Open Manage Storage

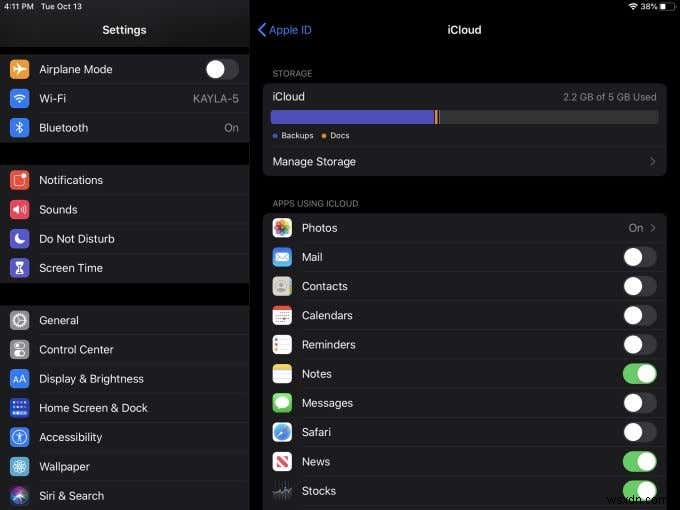pyautogui.click(x=464, y=161)
